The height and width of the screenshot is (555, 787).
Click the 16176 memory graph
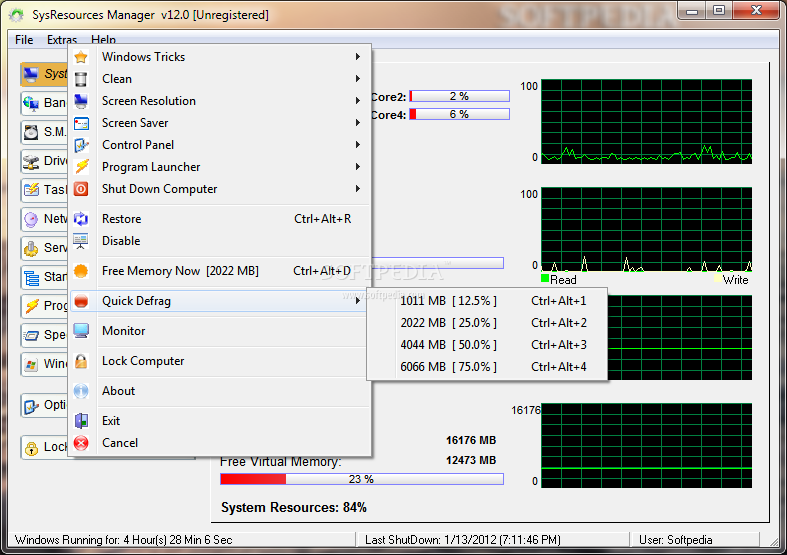(x=646, y=446)
